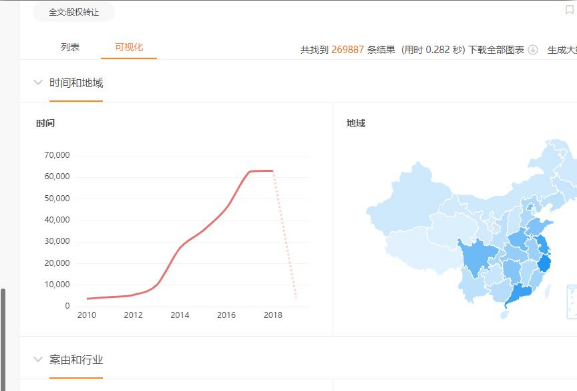Select Xinjiang region on the map
The width and height of the screenshot is (577, 391).
408,200
